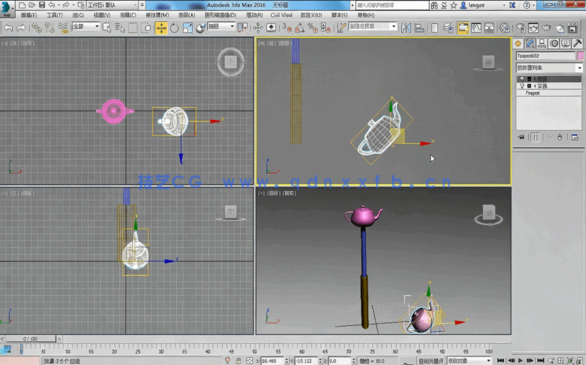
Task: Open the 工具(T) menu
Action: (55, 15)
